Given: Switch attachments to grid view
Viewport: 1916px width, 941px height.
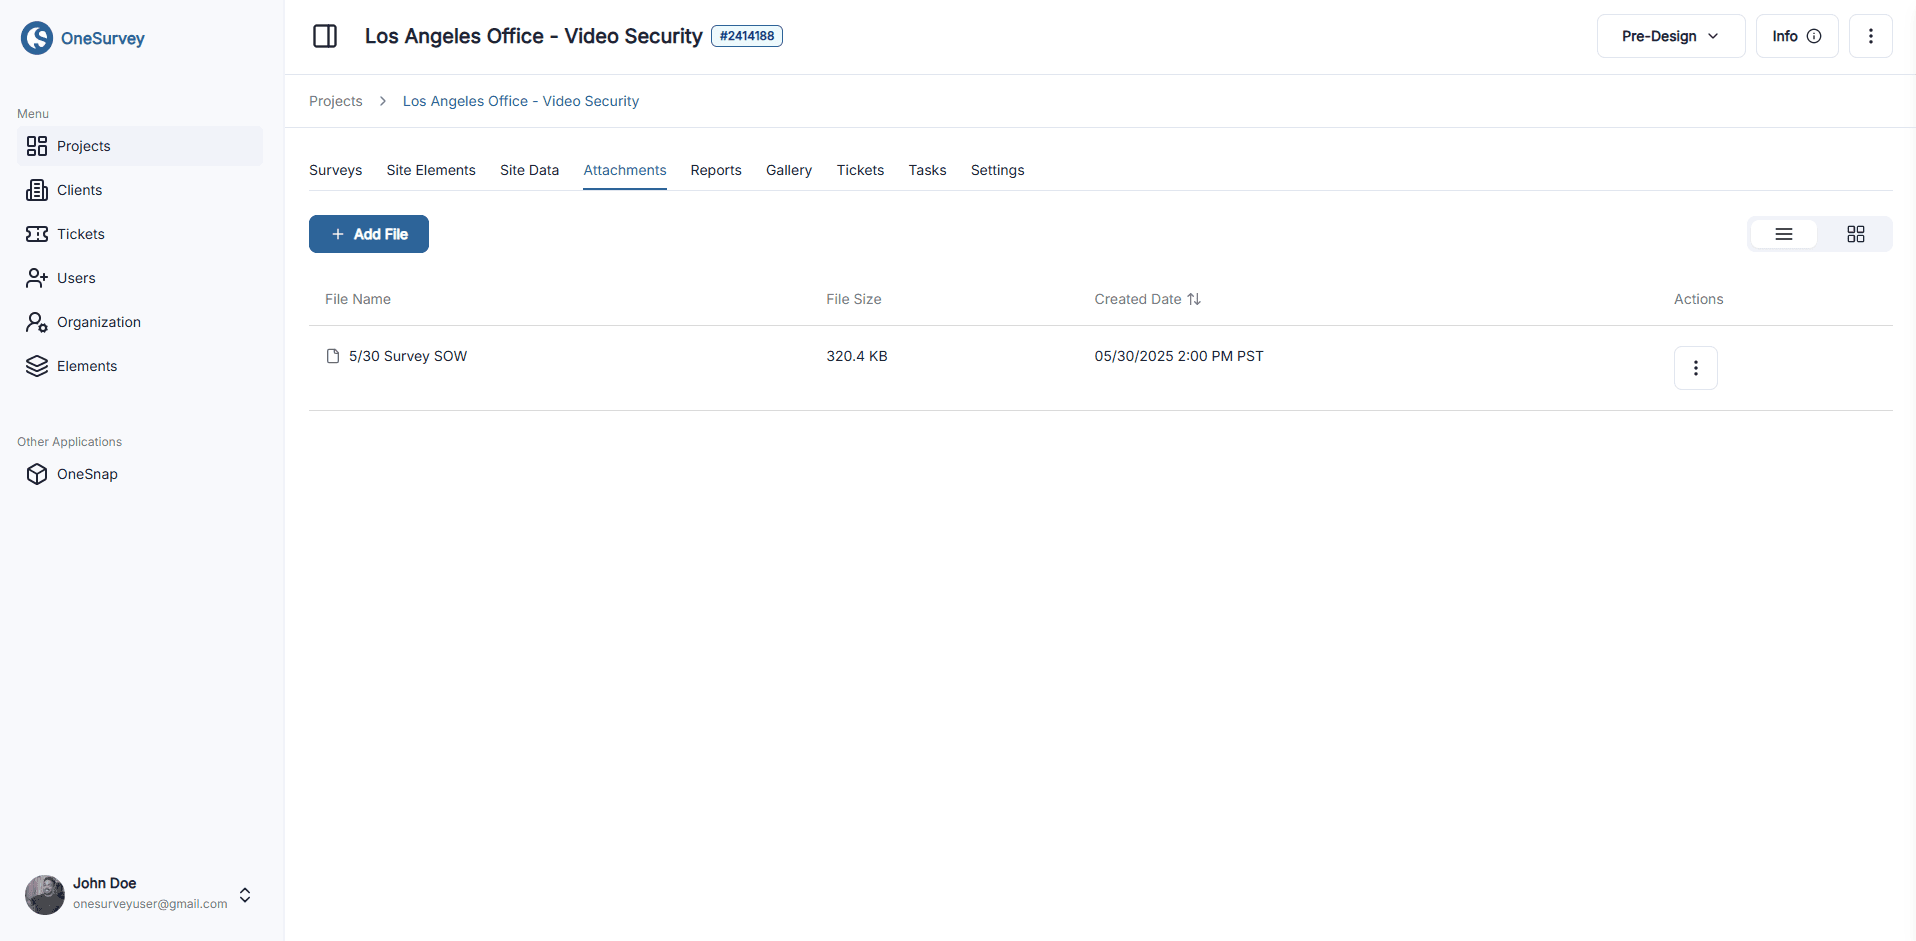Looking at the screenshot, I should (x=1855, y=234).
